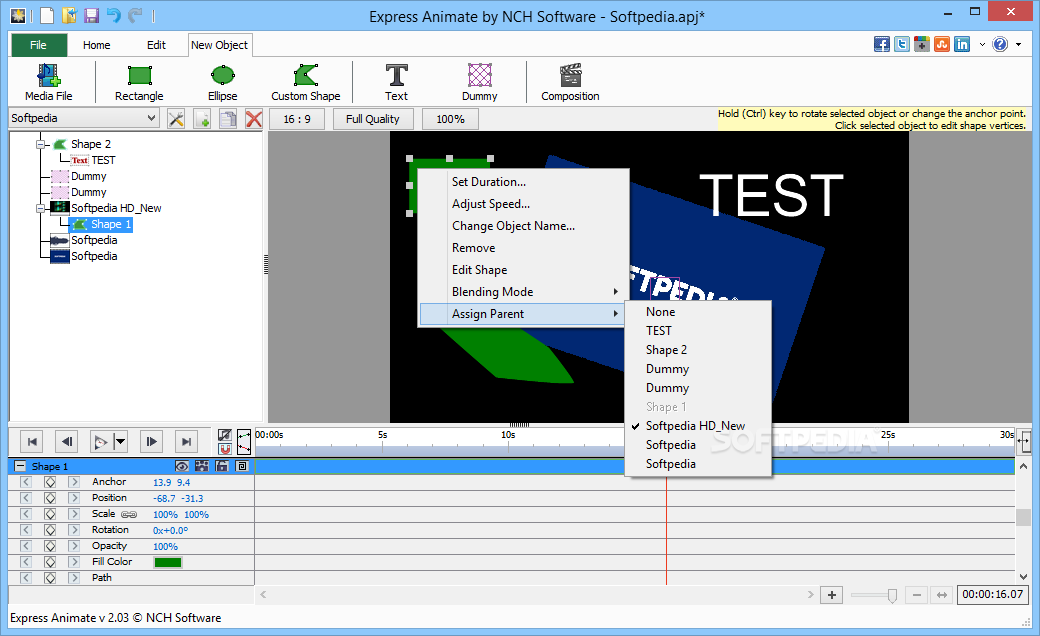This screenshot has height=636, width=1040.
Task: Save the project with the floppy icon
Action: (x=92, y=15)
